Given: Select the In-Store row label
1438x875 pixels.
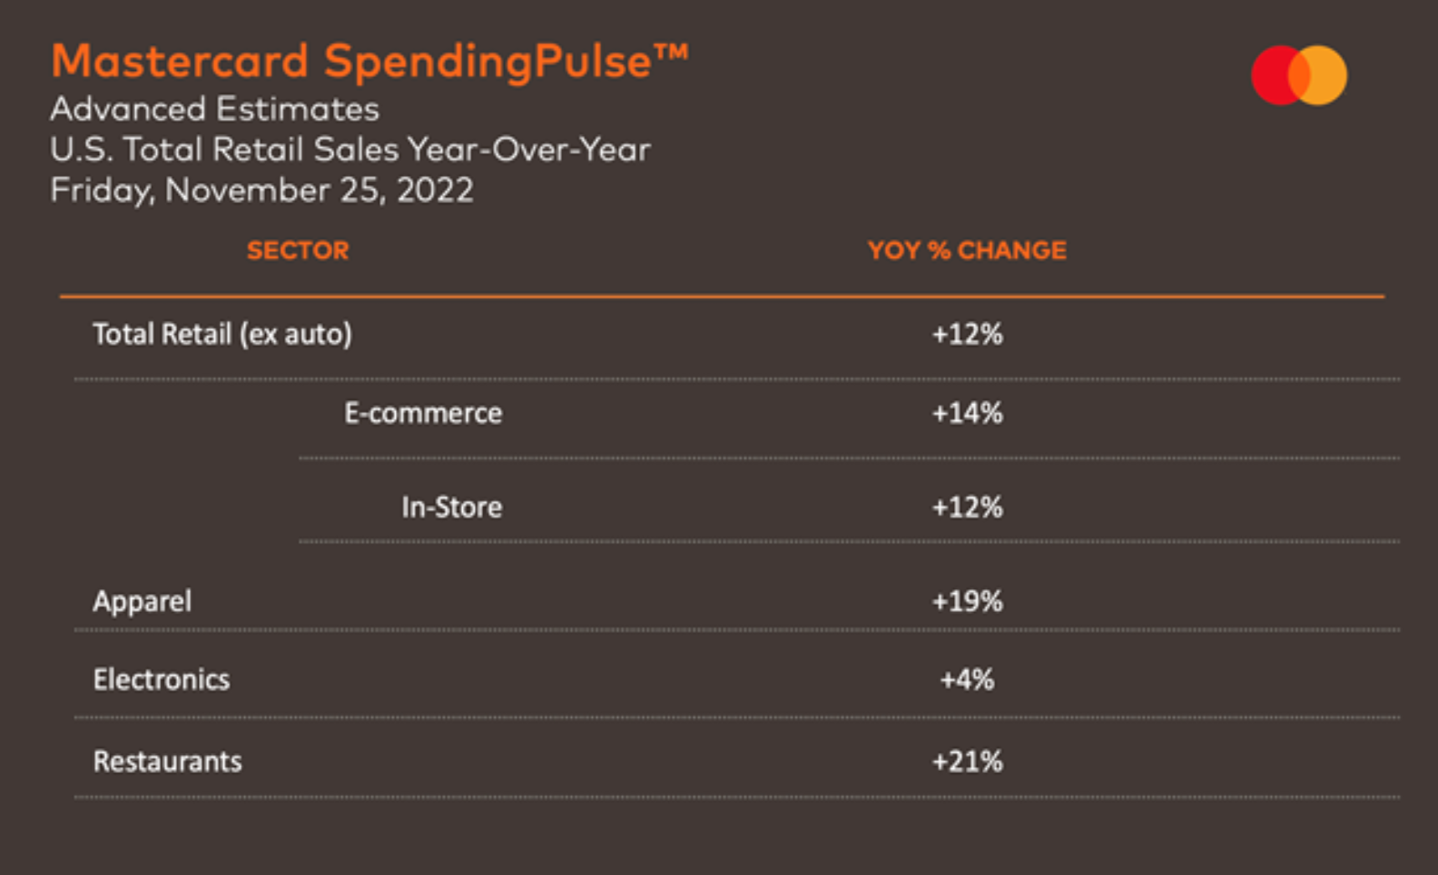Looking at the screenshot, I should [452, 507].
